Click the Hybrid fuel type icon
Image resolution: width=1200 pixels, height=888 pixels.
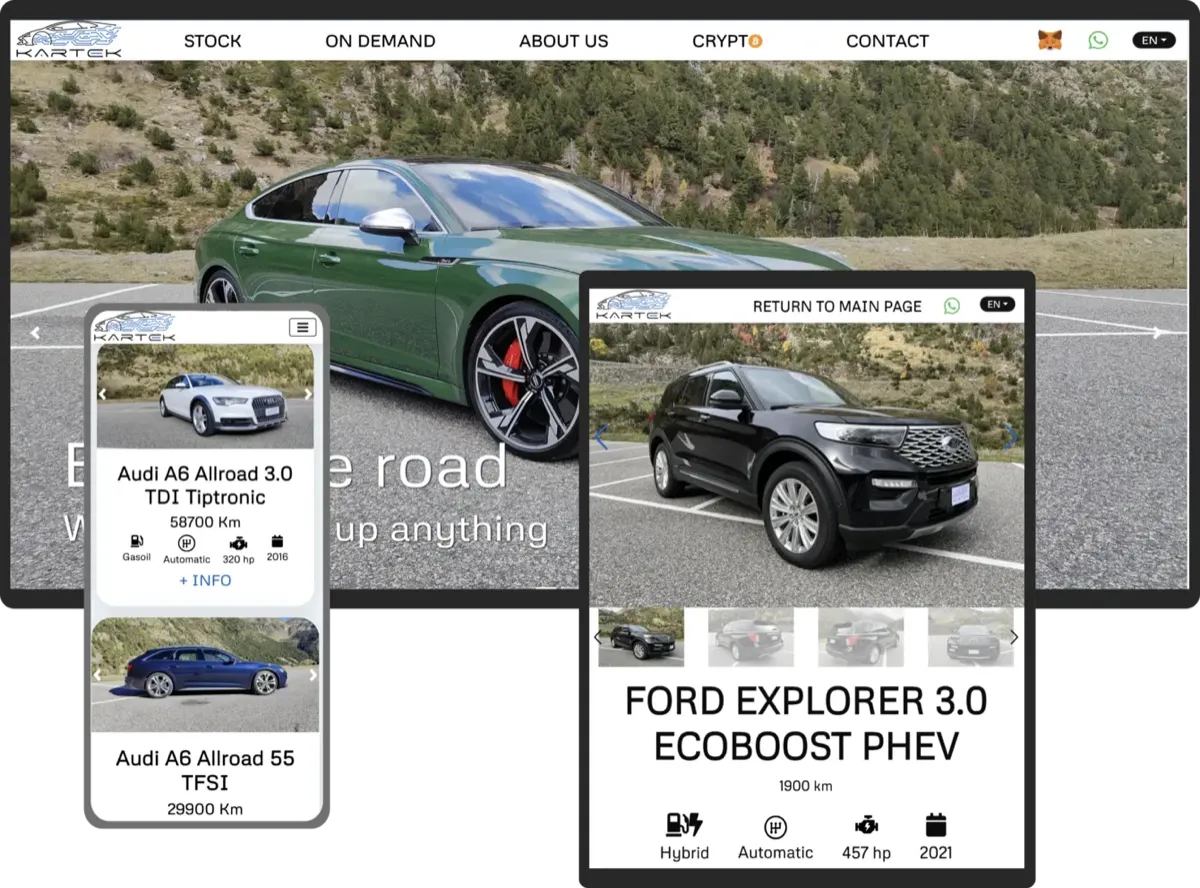(x=684, y=826)
